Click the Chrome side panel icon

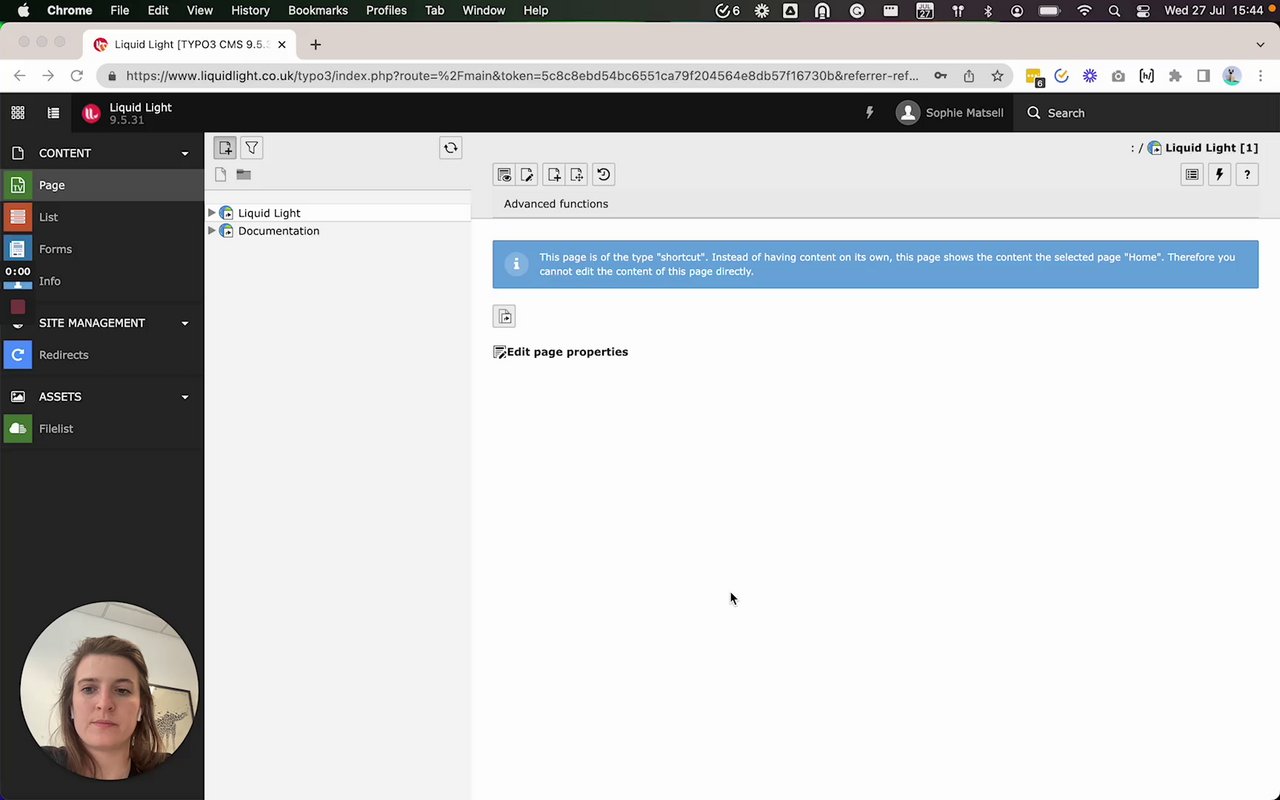(x=1204, y=76)
